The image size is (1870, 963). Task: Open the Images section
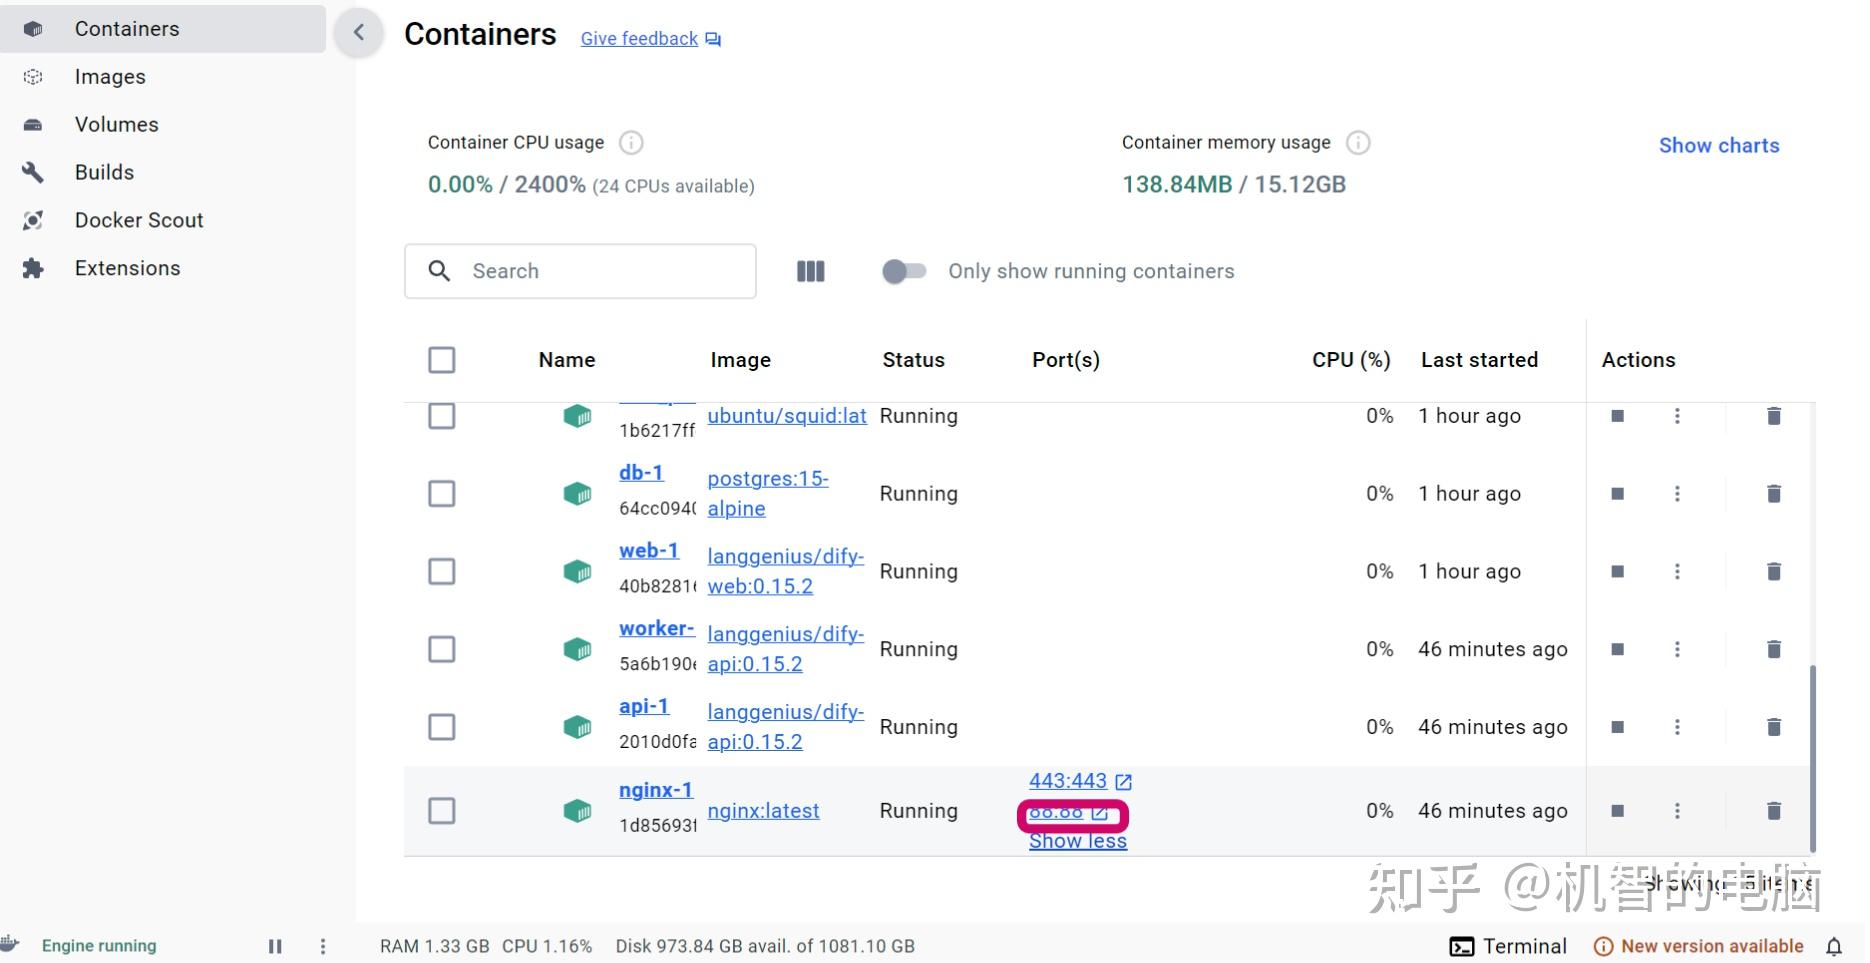coord(110,77)
